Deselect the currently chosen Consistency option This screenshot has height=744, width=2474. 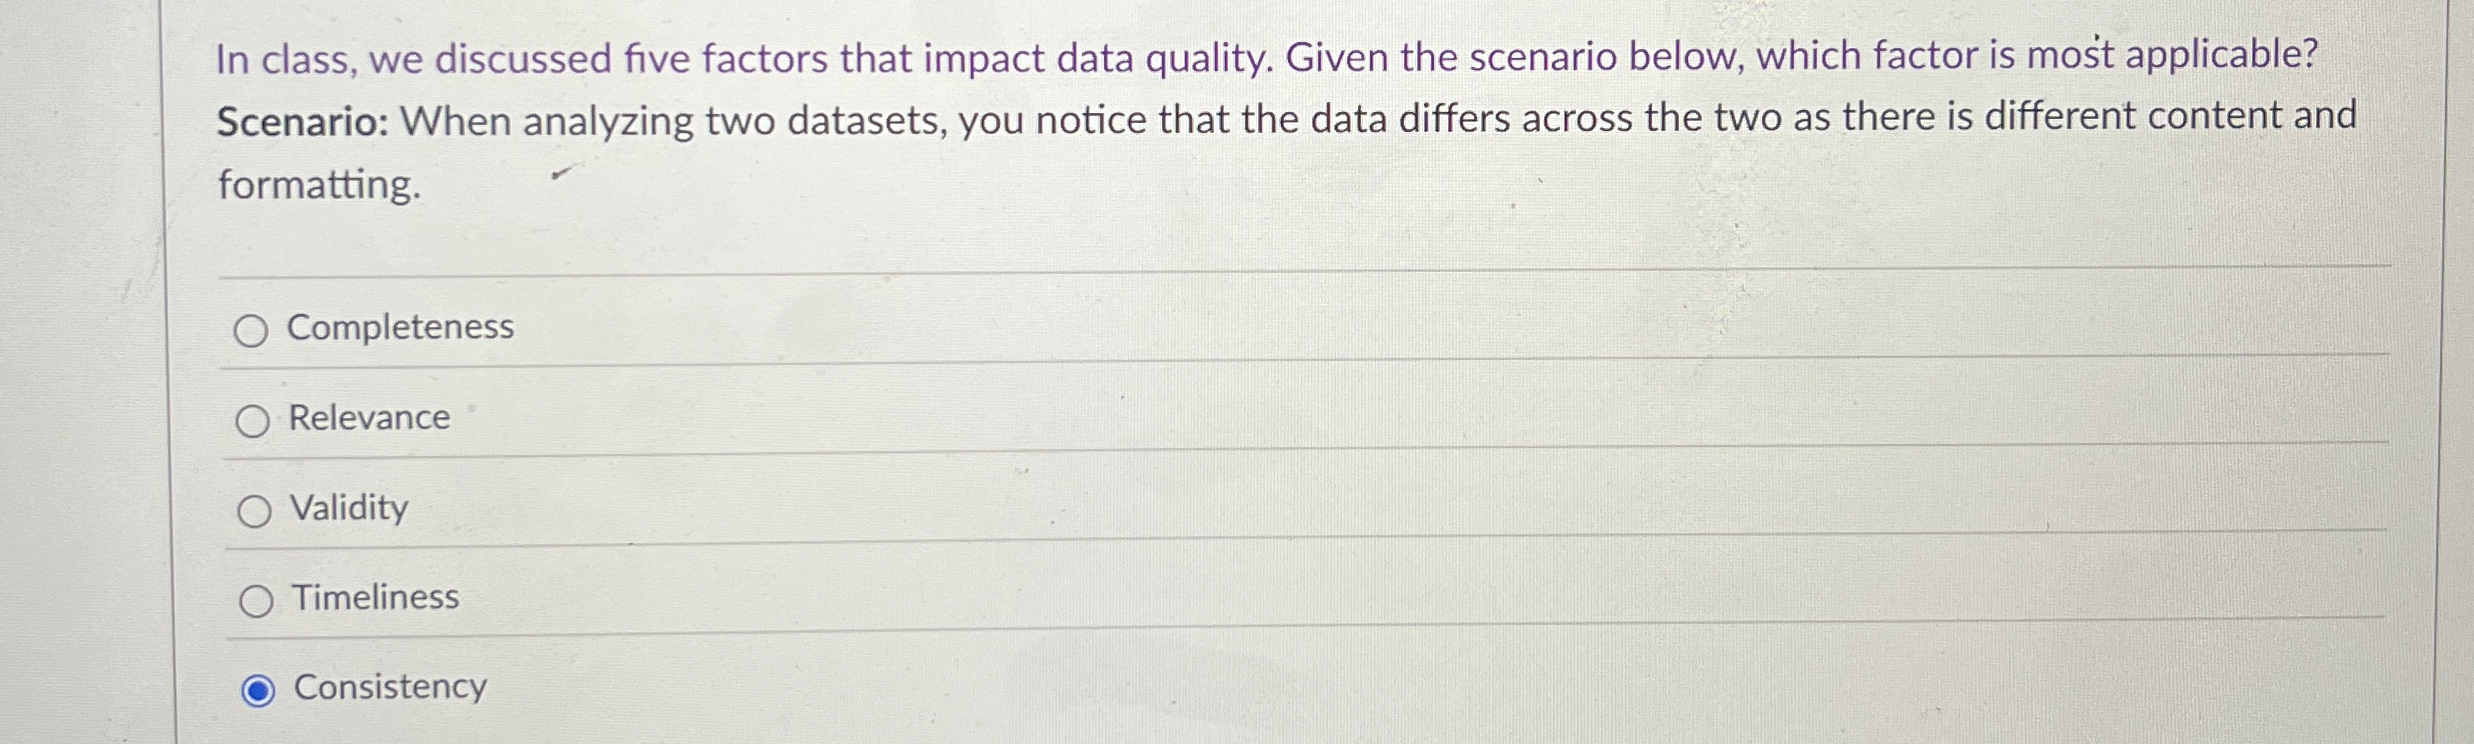click(257, 688)
